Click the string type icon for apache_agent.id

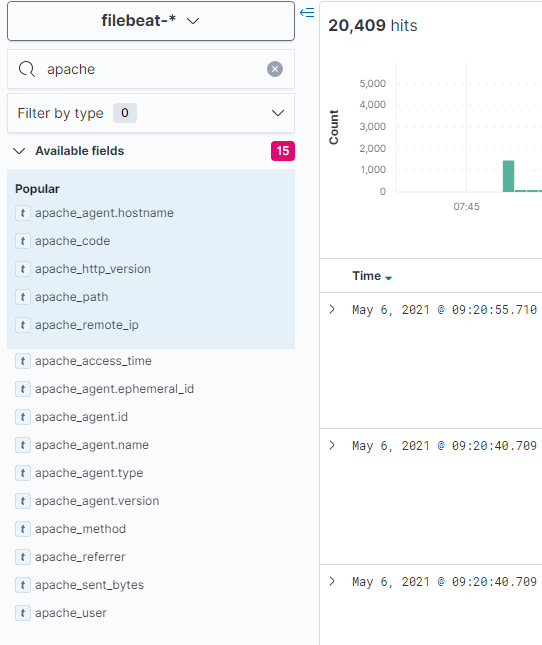(23, 417)
